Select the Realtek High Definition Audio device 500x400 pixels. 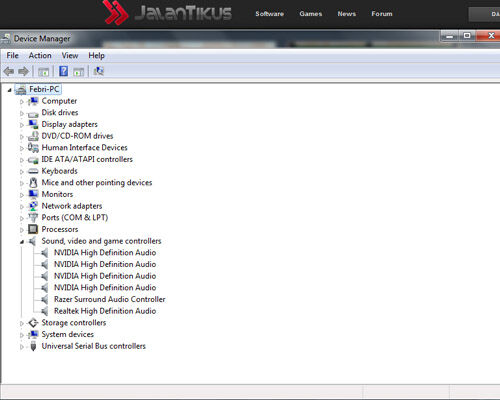tap(105, 311)
